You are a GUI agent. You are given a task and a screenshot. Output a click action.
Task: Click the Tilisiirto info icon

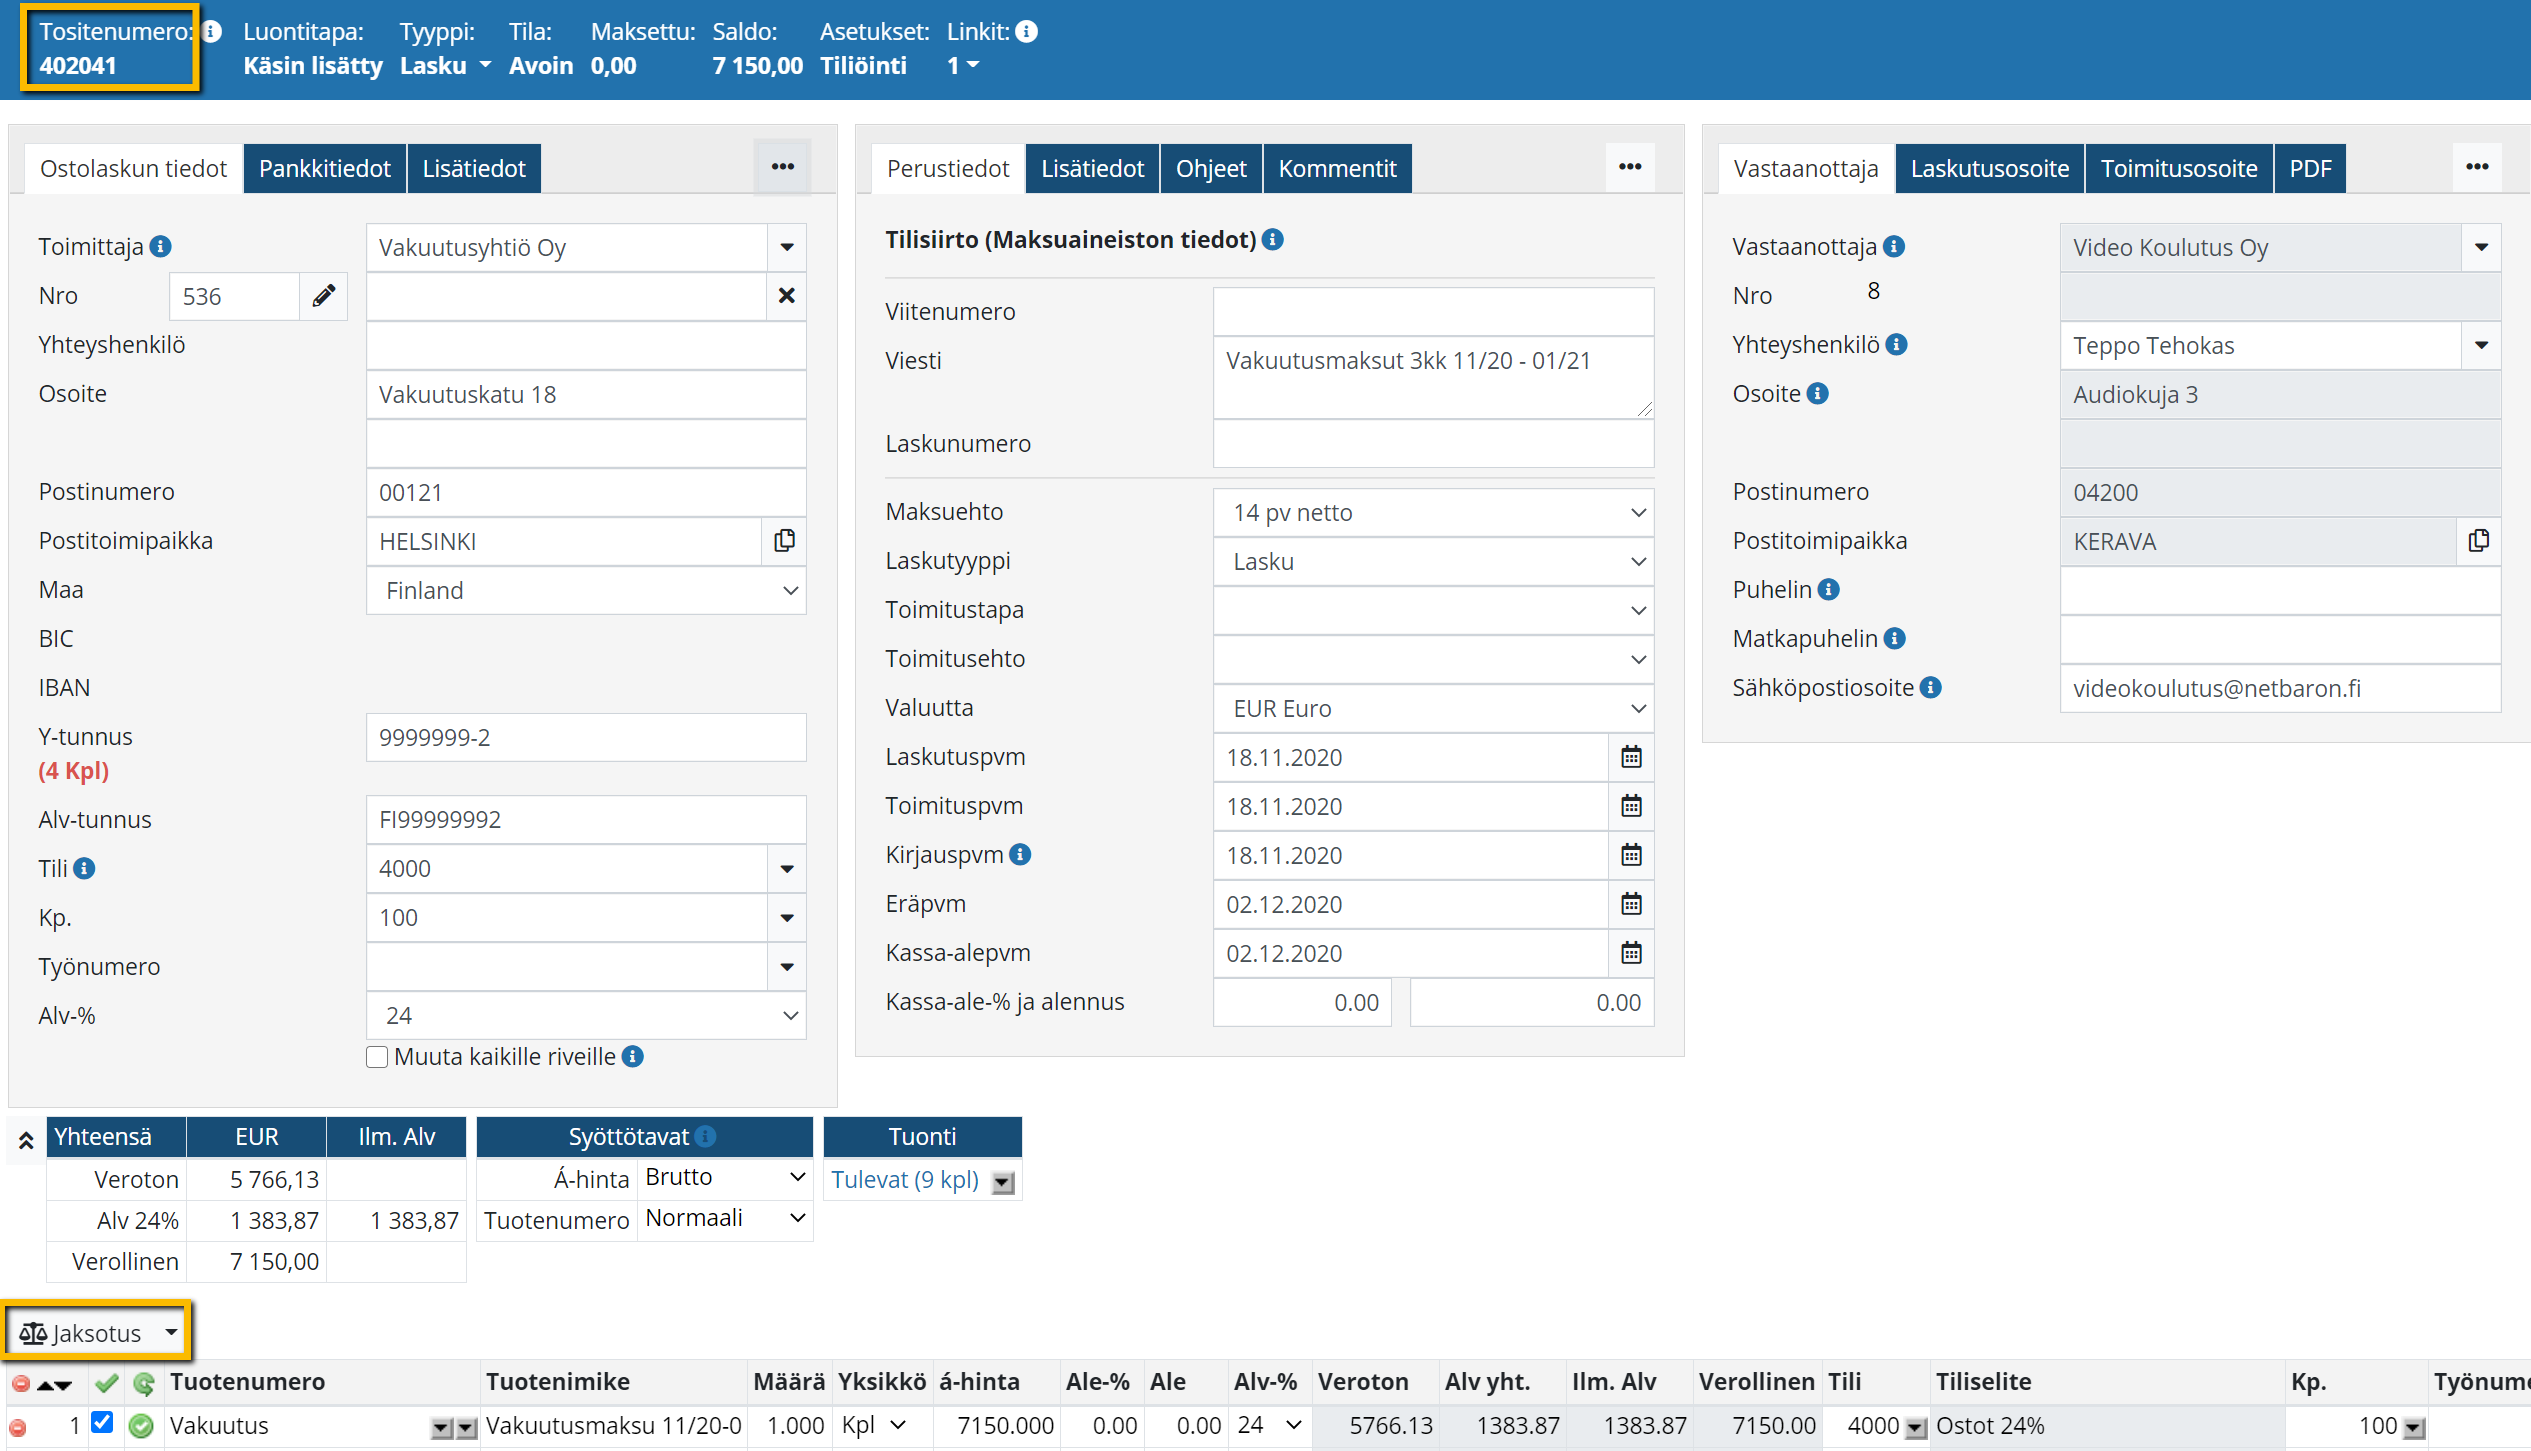pos(1273,240)
